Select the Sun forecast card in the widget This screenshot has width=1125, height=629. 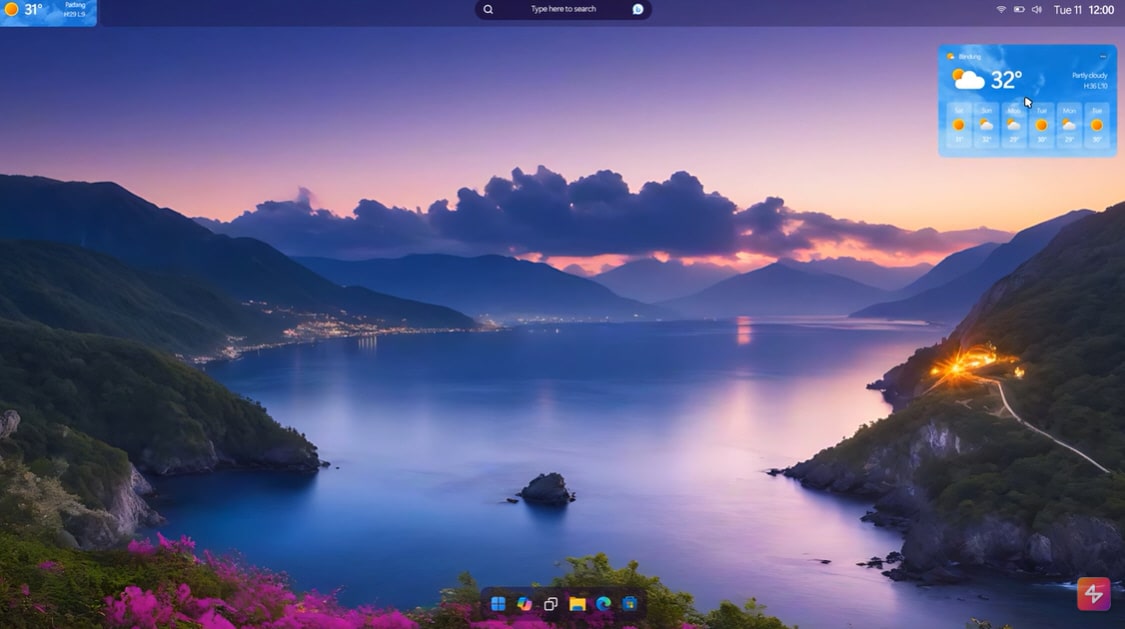coord(986,125)
